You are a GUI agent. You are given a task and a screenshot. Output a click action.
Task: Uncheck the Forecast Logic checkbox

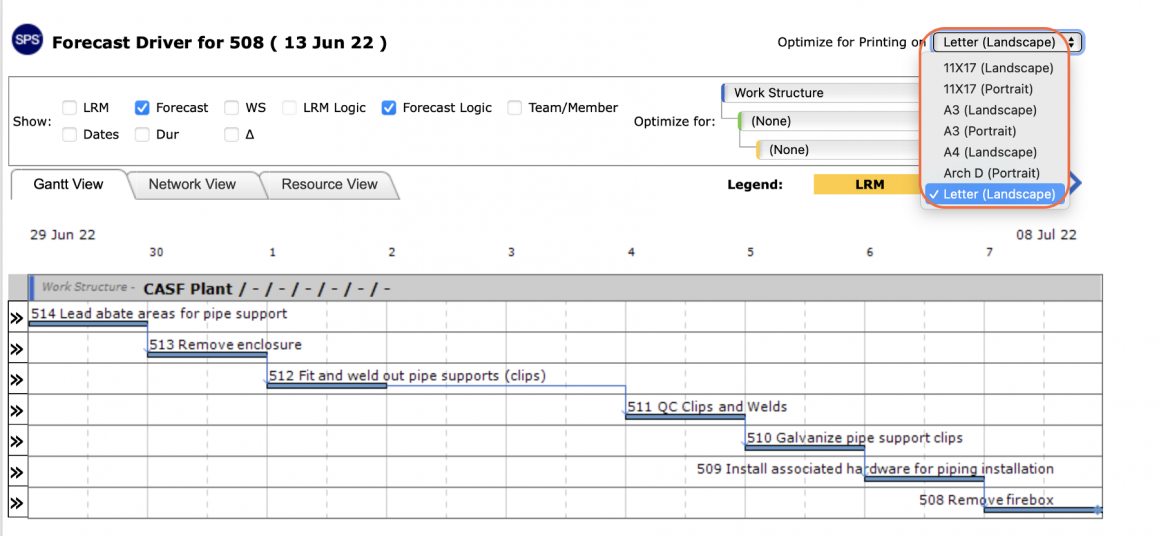coord(389,108)
